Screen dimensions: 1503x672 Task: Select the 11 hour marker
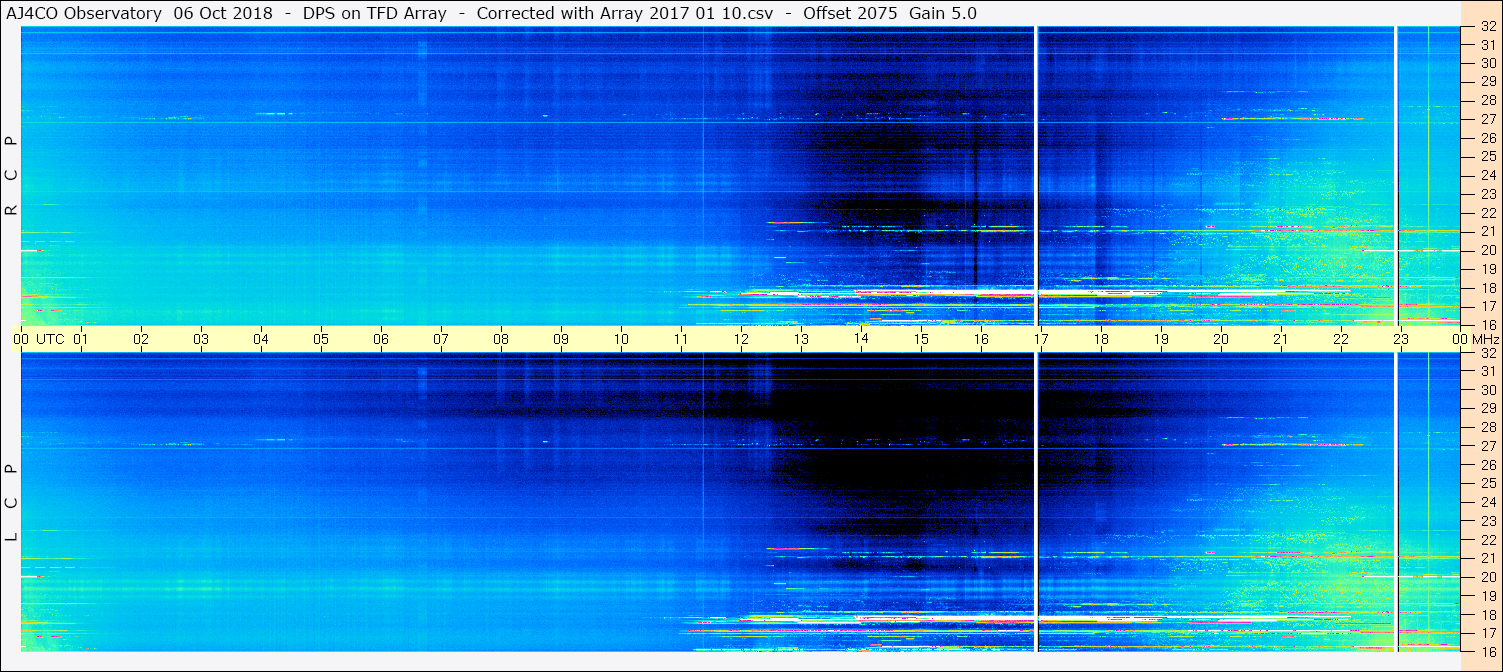(x=681, y=339)
